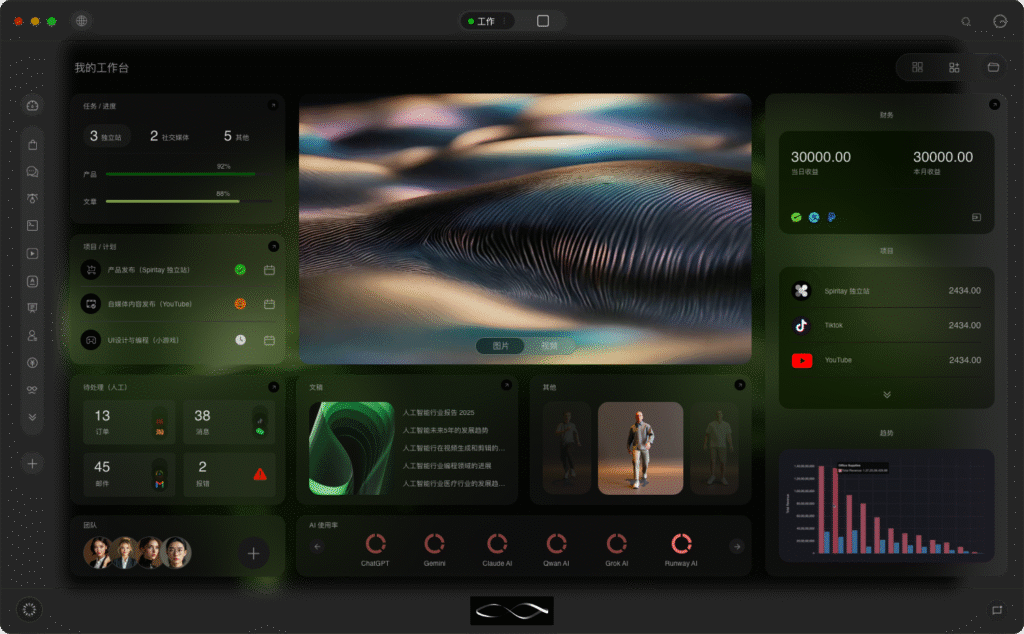Toggle the green check status for 产品发布
The width and height of the screenshot is (1024, 634).
240,270
